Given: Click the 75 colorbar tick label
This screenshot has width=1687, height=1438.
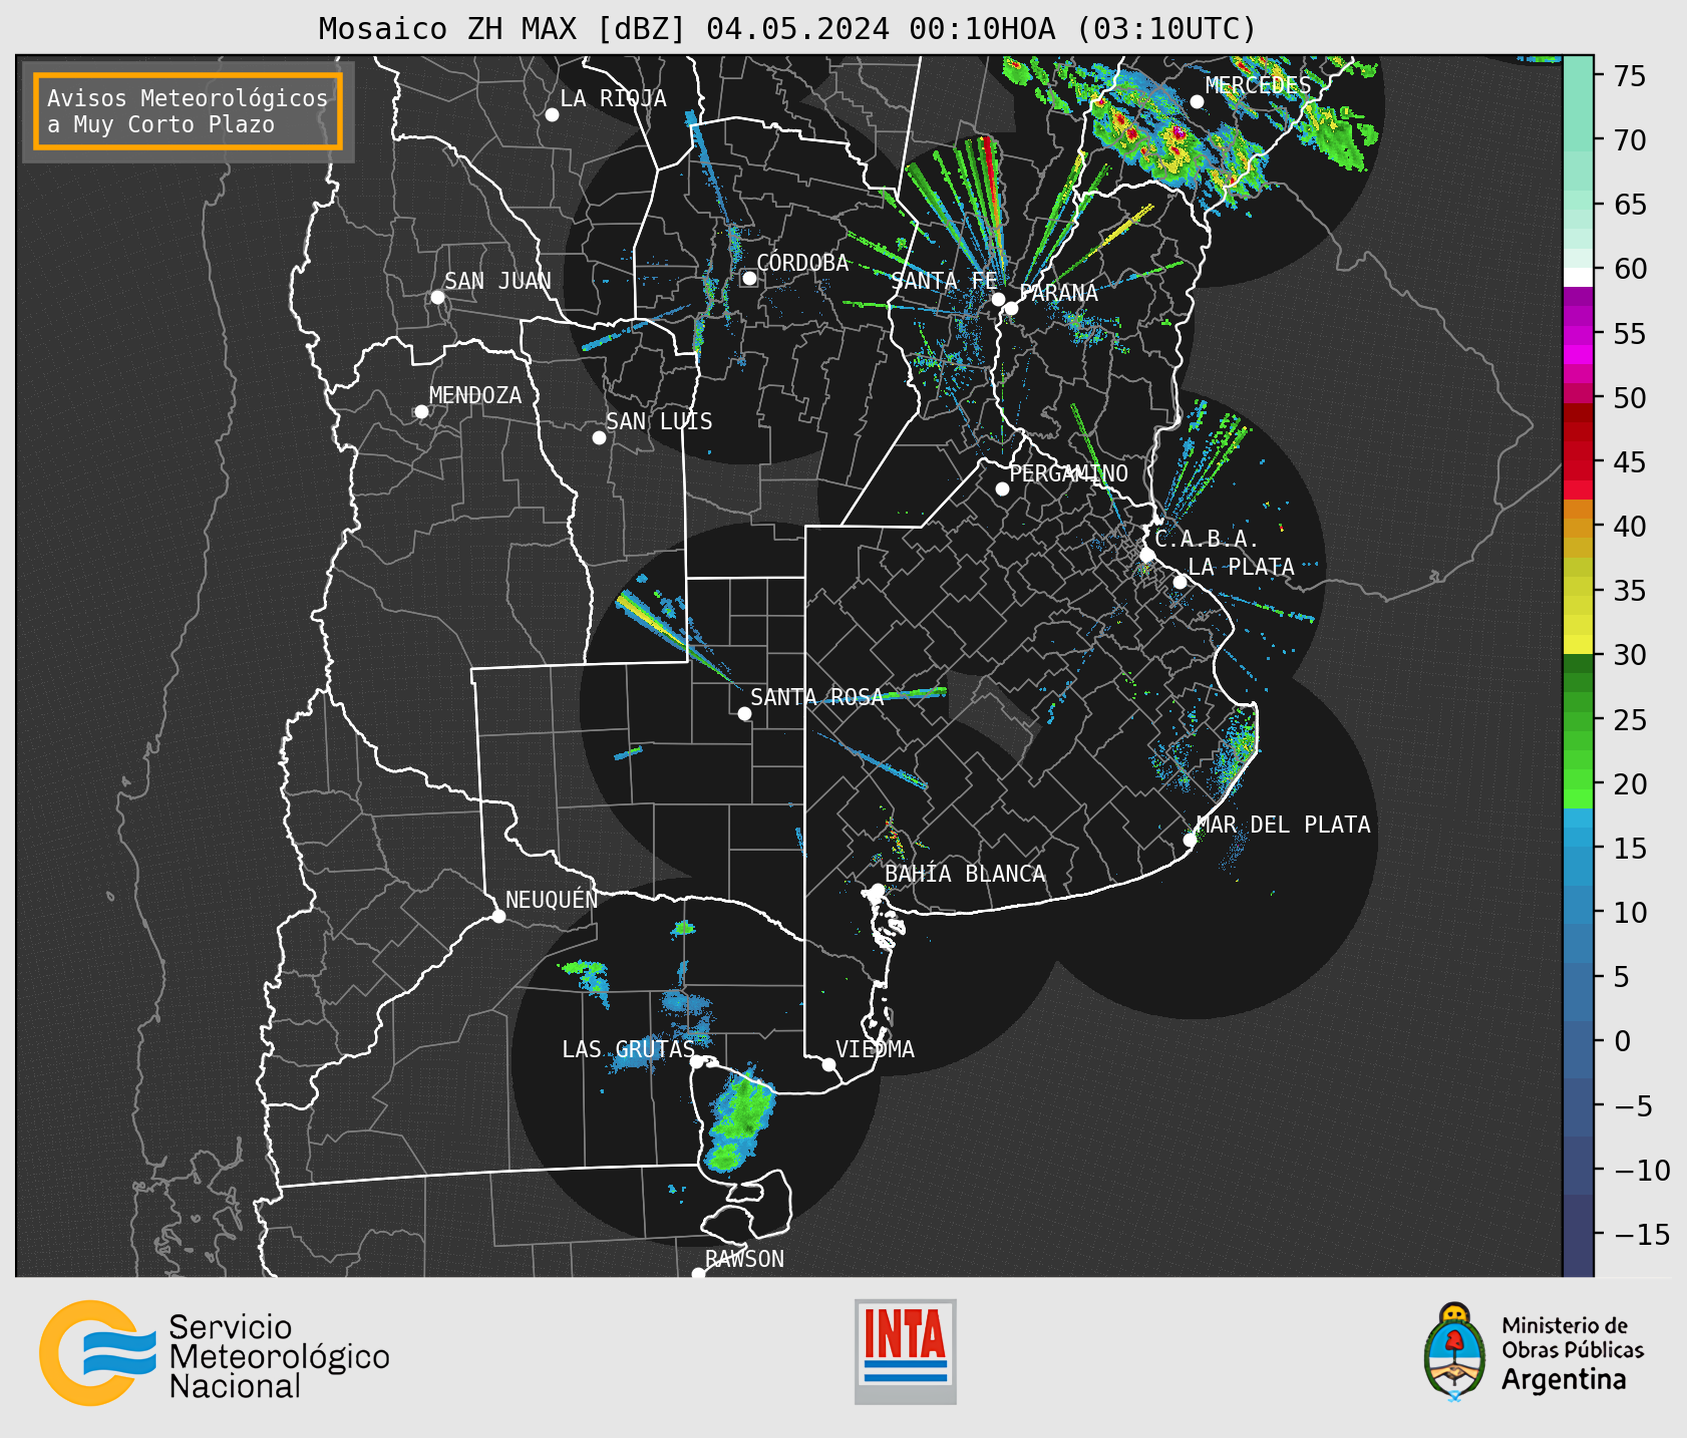Looking at the screenshot, I should [1630, 76].
